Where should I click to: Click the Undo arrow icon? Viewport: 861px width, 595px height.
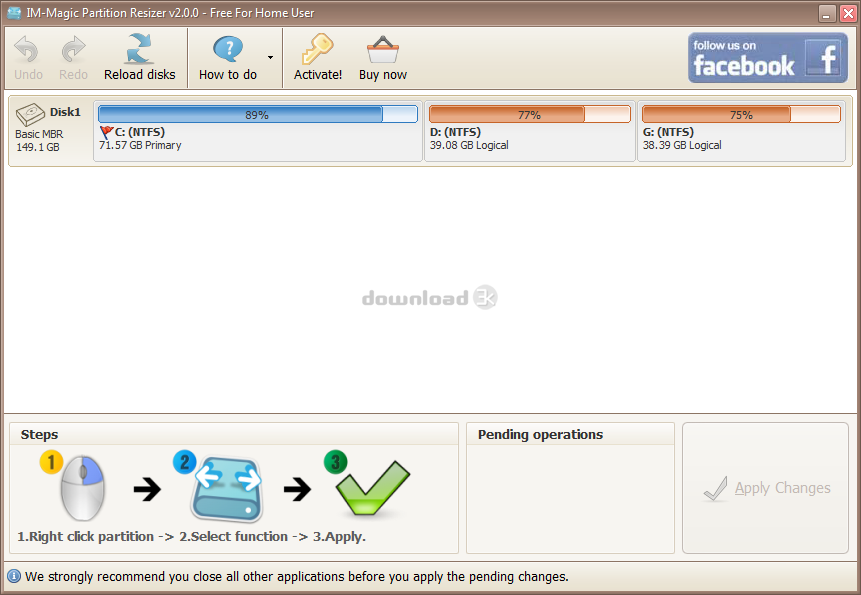26,49
